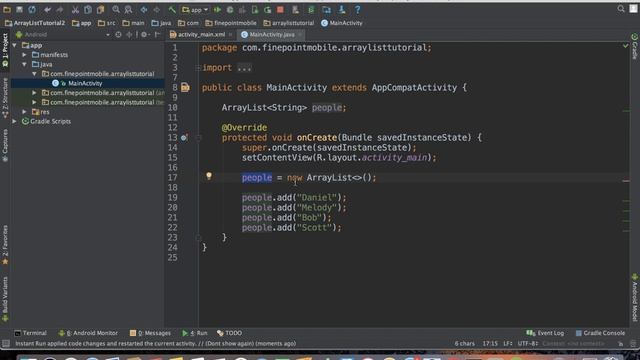
Task: Toggle the Android Model side tab
Action: pyautogui.click(x=634, y=298)
